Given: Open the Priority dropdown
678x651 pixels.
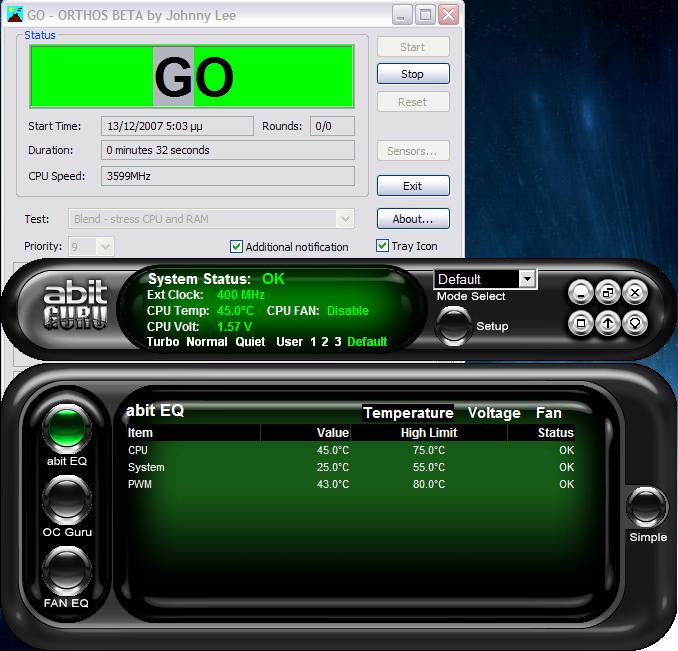Looking at the screenshot, I should 105,246.
